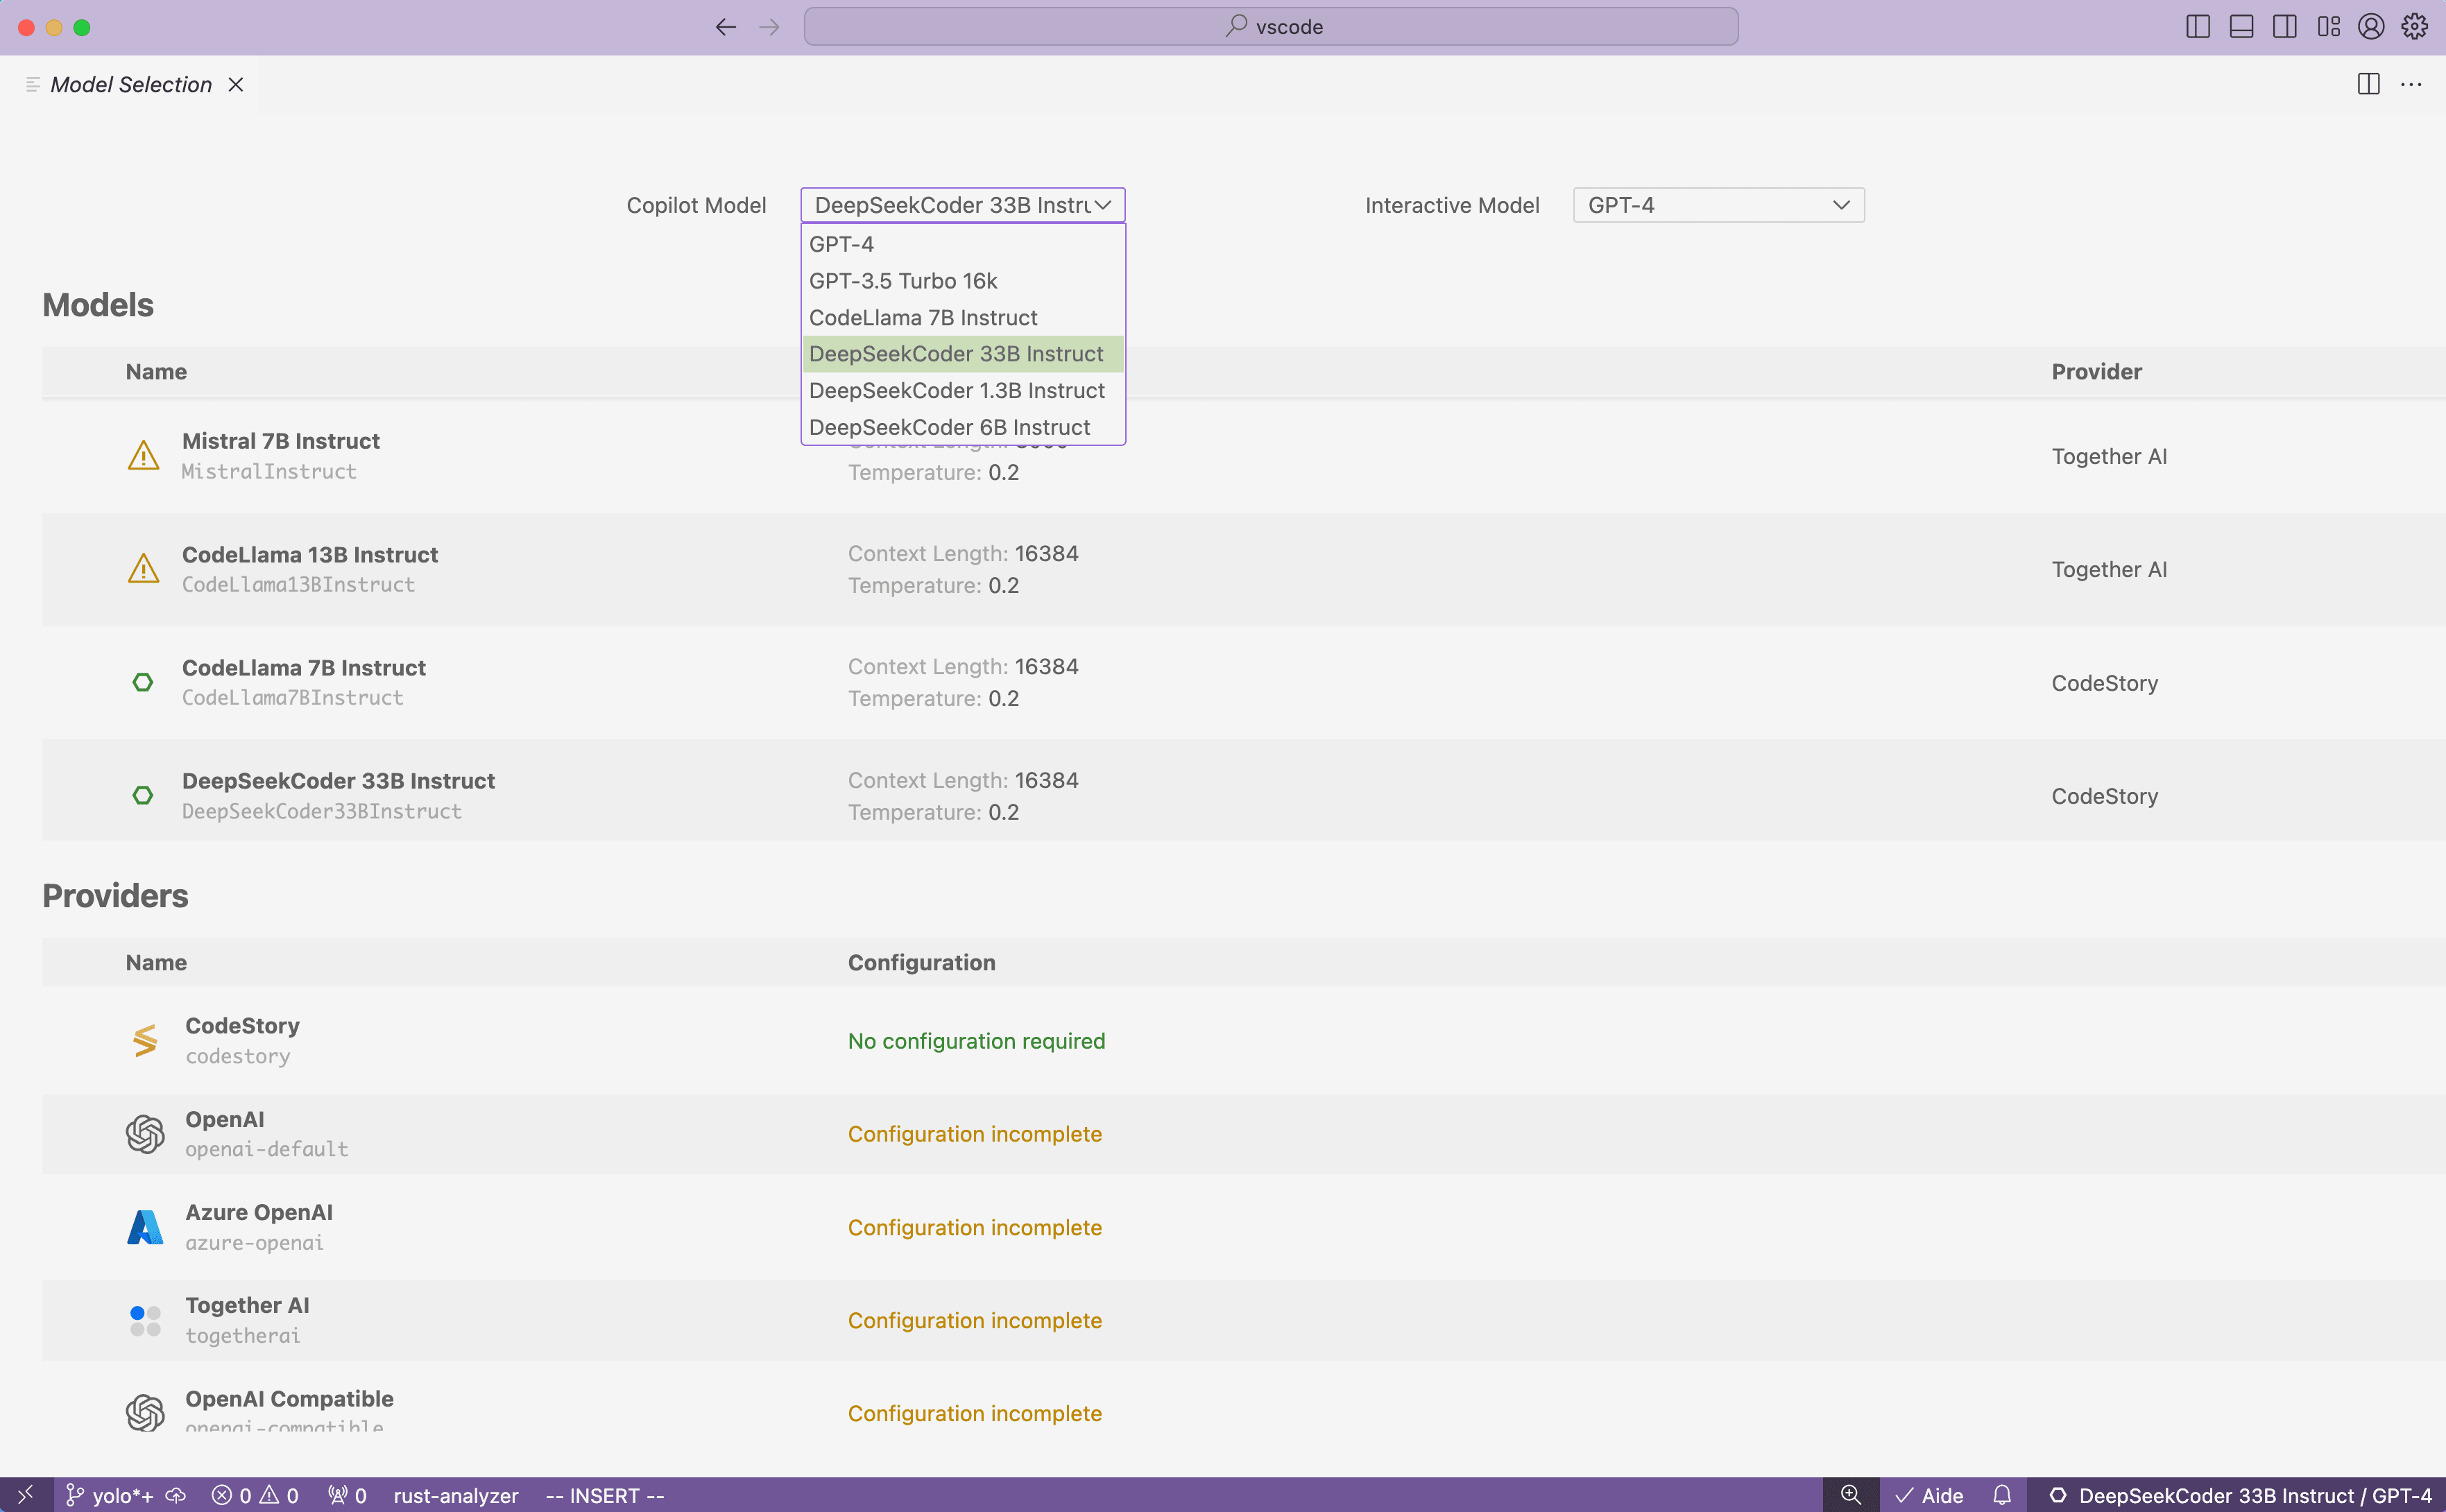2446x1512 pixels.
Task: Click No configuration required for CodeStory
Action: (x=976, y=1041)
